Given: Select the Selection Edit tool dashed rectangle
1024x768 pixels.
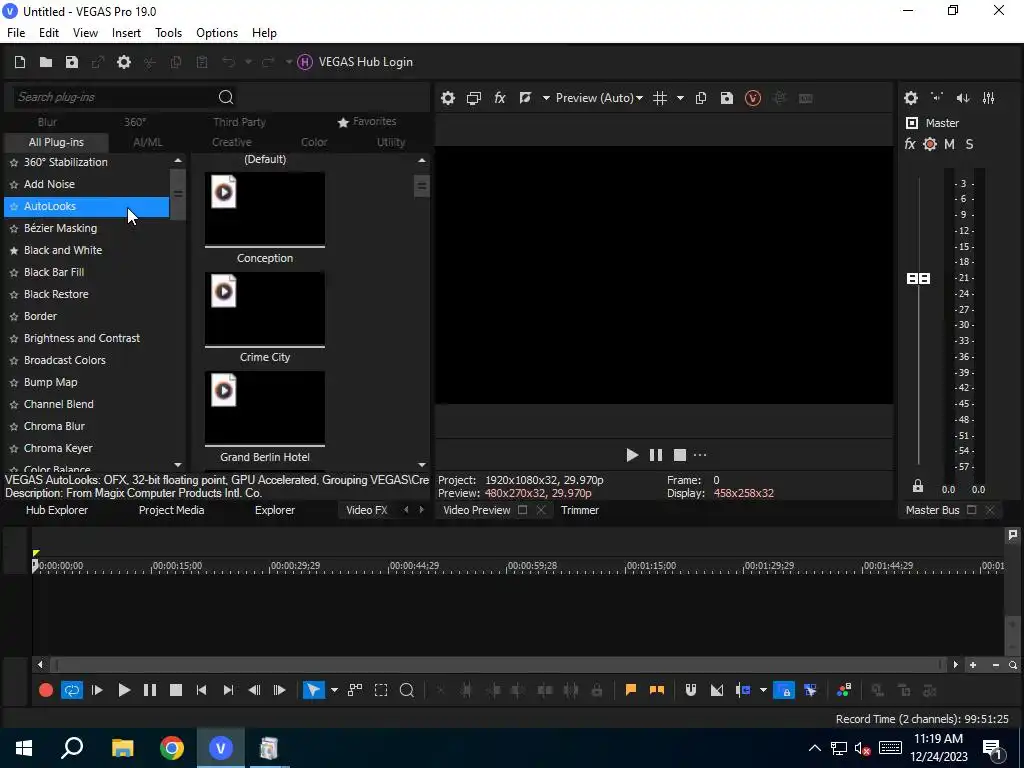Looking at the screenshot, I should click(381, 690).
